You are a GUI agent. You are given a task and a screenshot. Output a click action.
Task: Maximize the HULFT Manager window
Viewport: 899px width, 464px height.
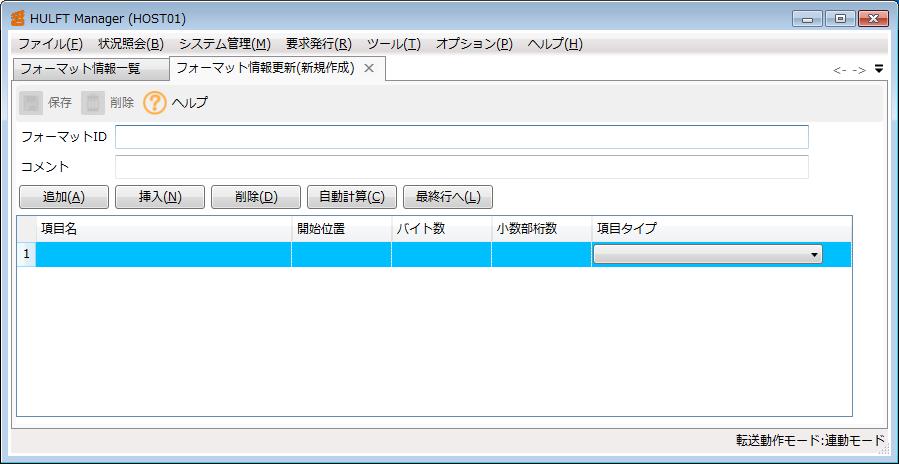pos(841,19)
